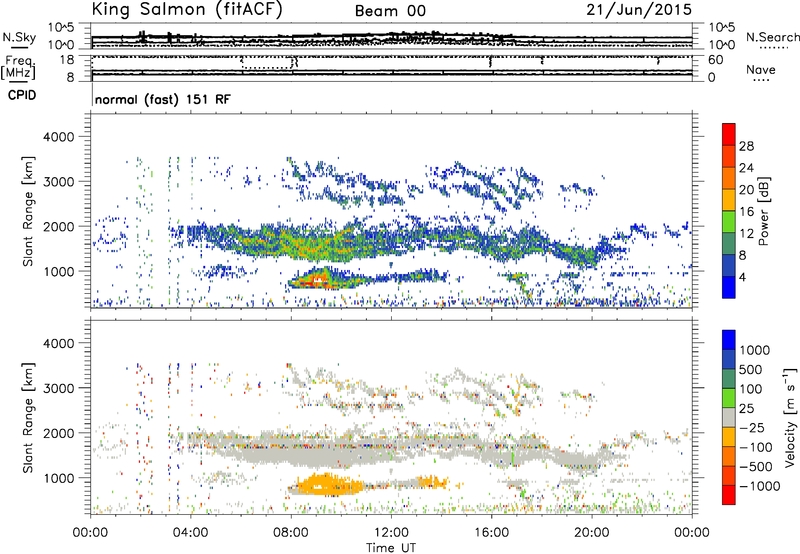Pick the yellow 16–20 dB Power colorbar segment

pos(729,200)
